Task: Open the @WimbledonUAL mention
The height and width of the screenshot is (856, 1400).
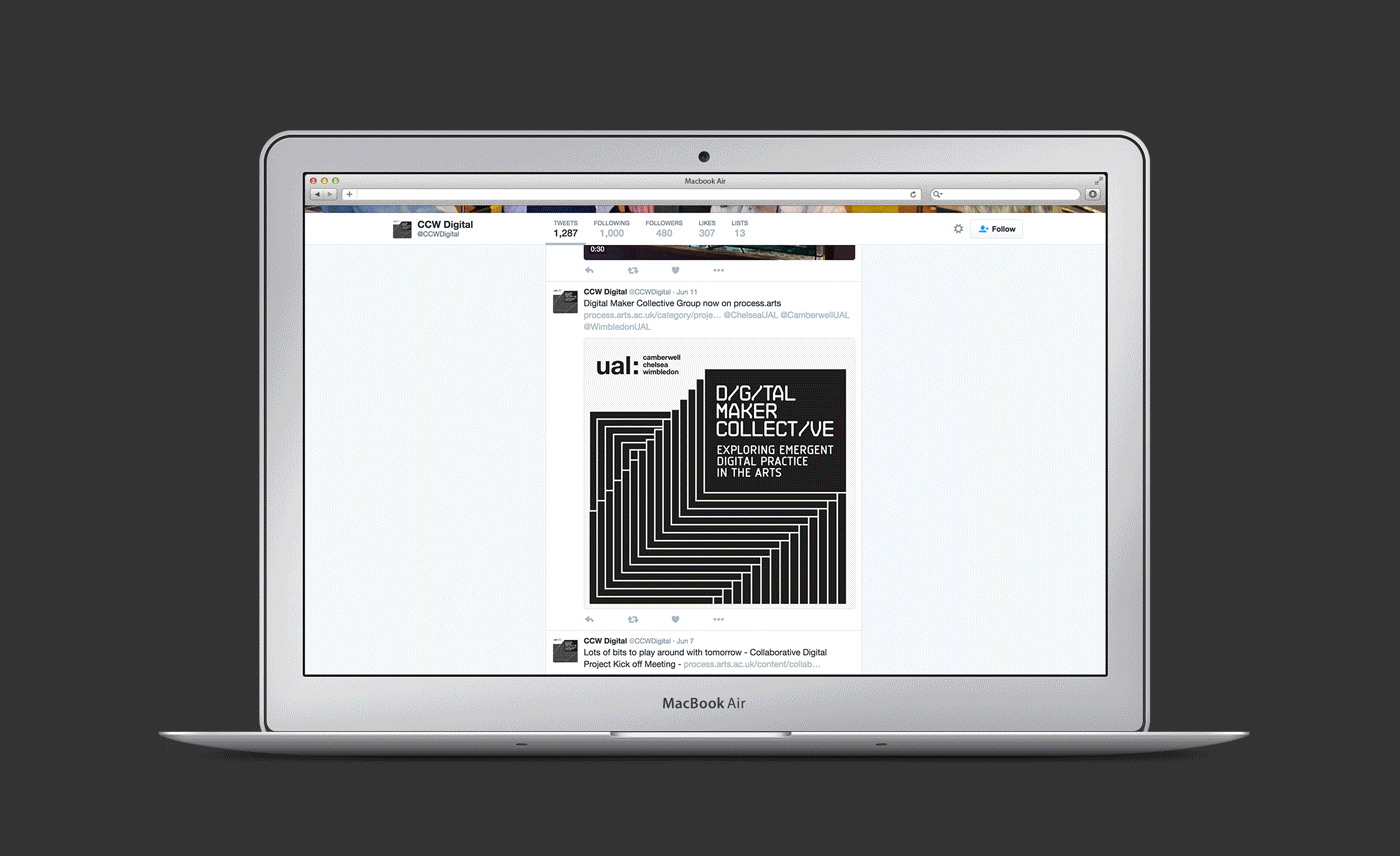Action: [x=617, y=326]
